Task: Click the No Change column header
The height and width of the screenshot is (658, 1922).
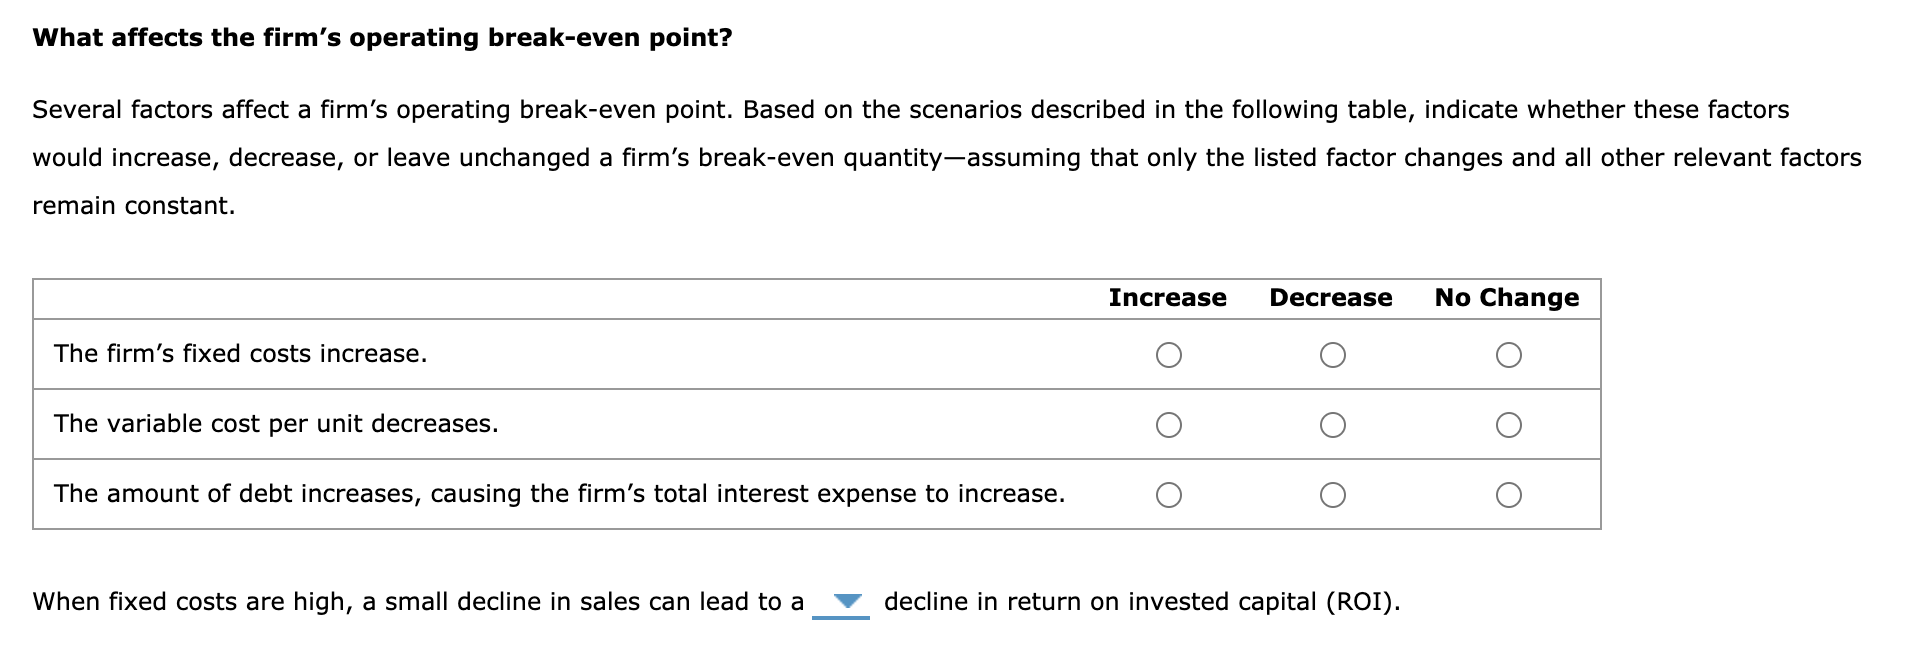Action: click(1507, 297)
